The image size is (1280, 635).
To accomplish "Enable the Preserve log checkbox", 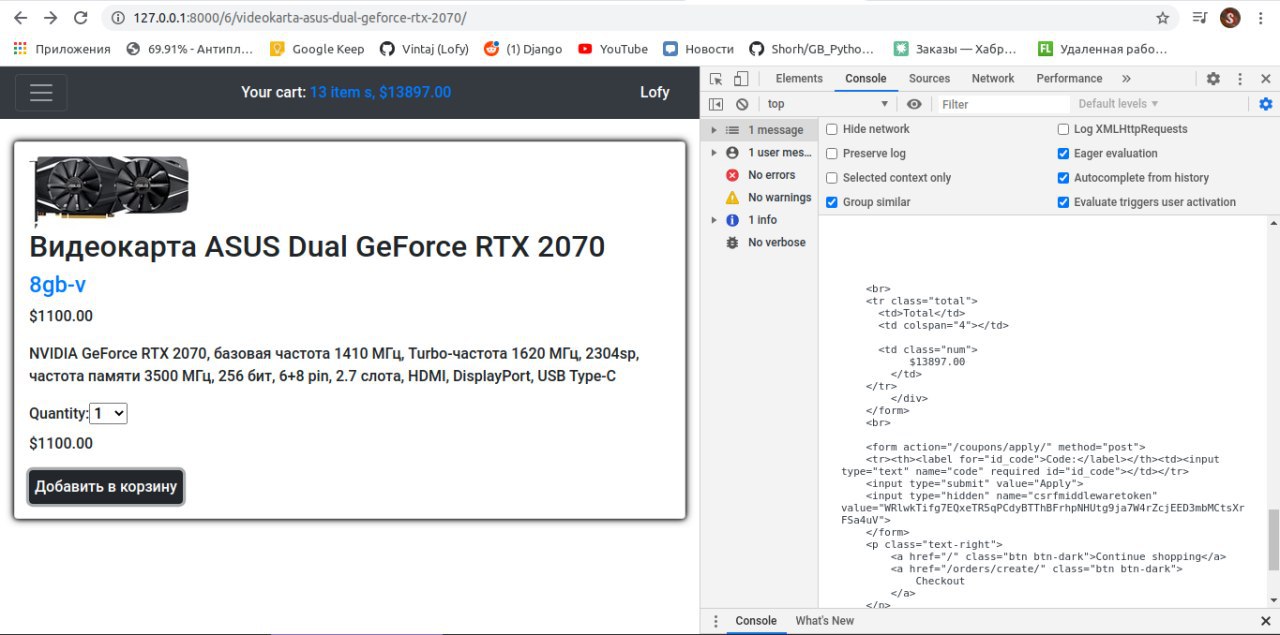I will pyautogui.click(x=831, y=153).
